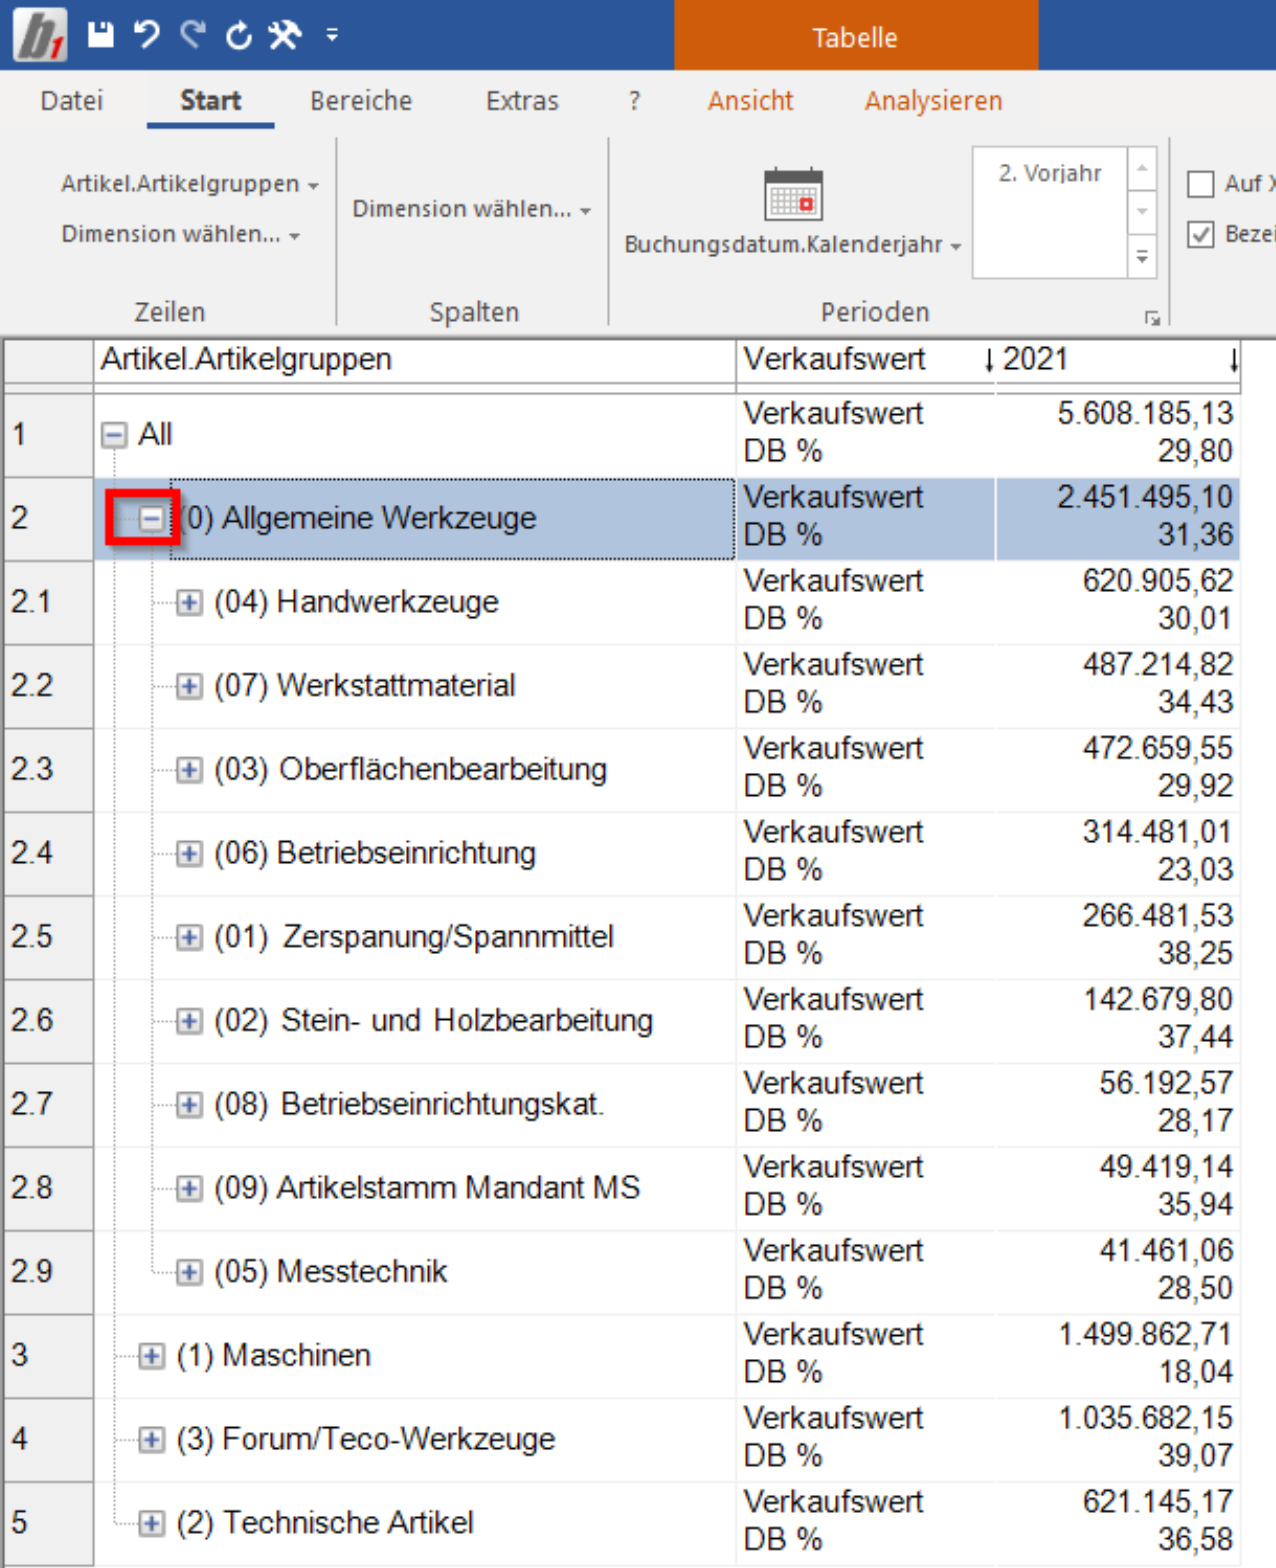The height and width of the screenshot is (1568, 1276).
Task: Select the Tabelle contextual tab header
Action: click(x=856, y=37)
